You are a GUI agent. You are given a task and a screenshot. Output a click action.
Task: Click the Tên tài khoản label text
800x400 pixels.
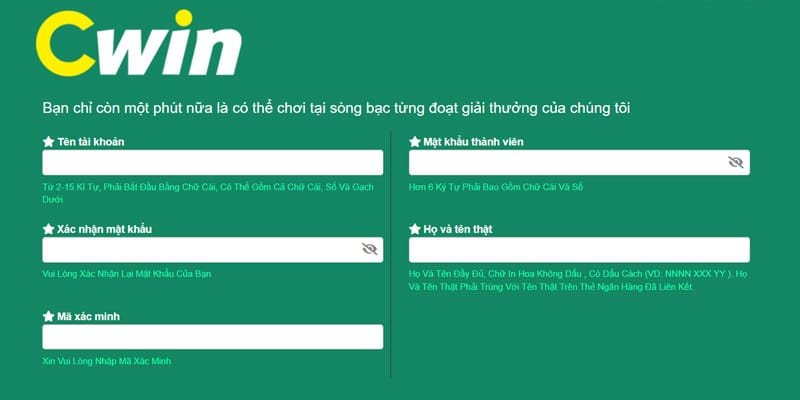point(91,142)
